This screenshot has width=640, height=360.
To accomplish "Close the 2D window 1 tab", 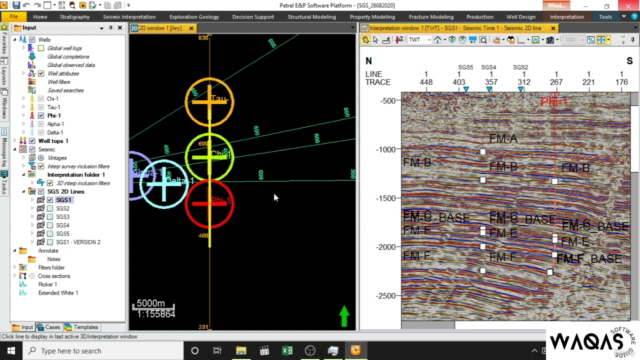I will (x=191, y=28).
